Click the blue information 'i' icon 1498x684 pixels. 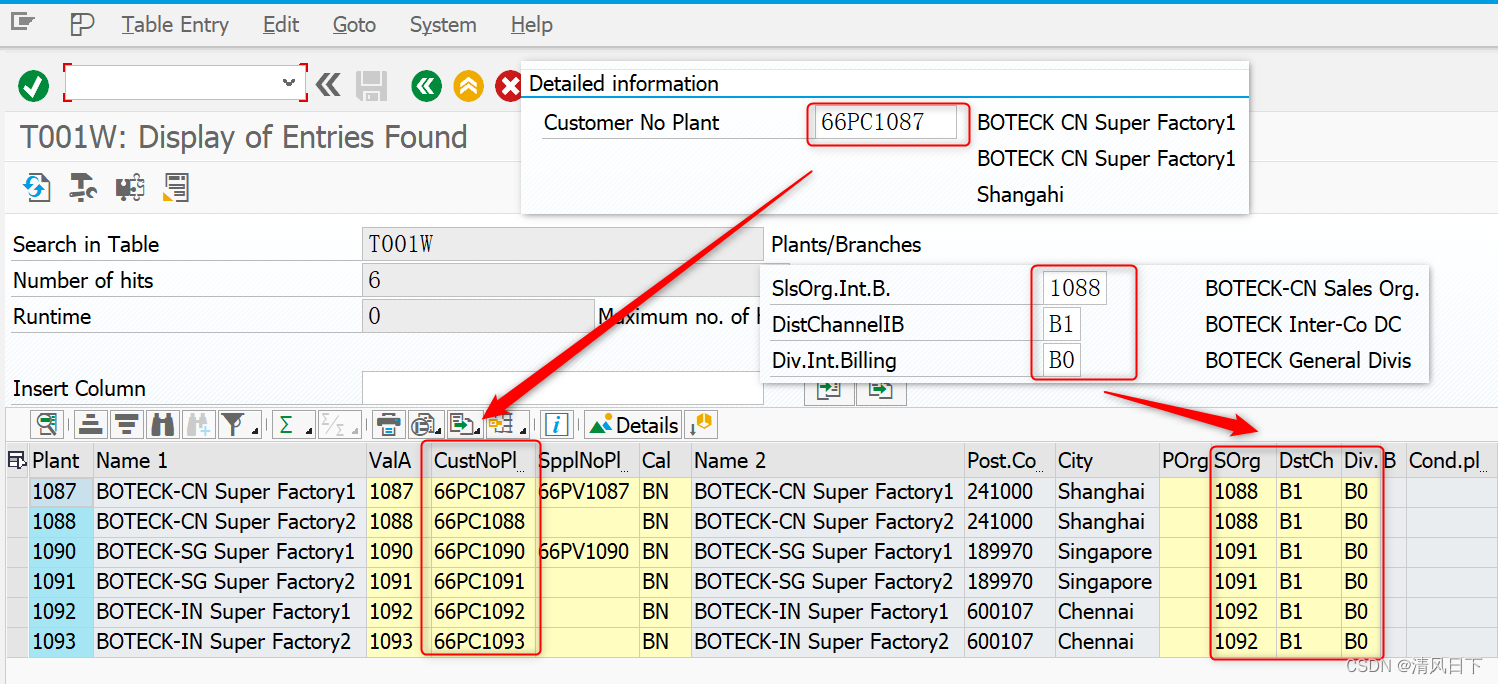pos(557,425)
